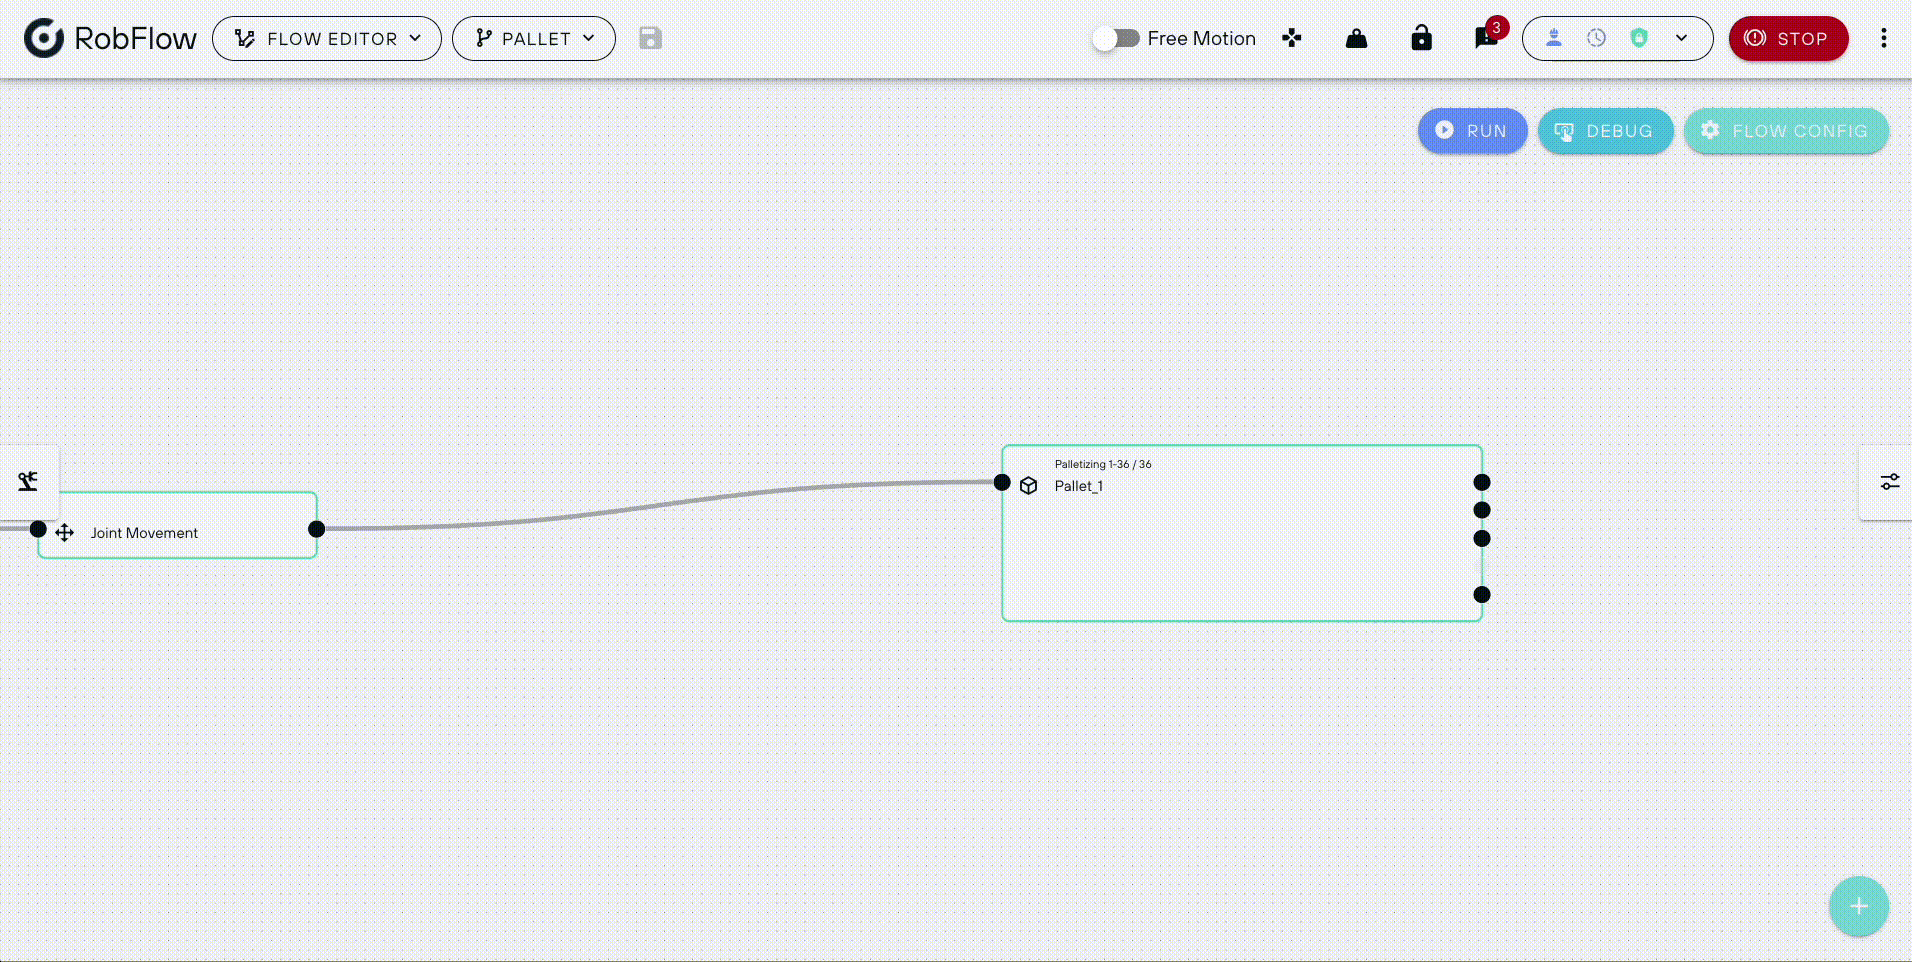
Task: Click third Pallet_1 output port
Action: [x=1482, y=538]
